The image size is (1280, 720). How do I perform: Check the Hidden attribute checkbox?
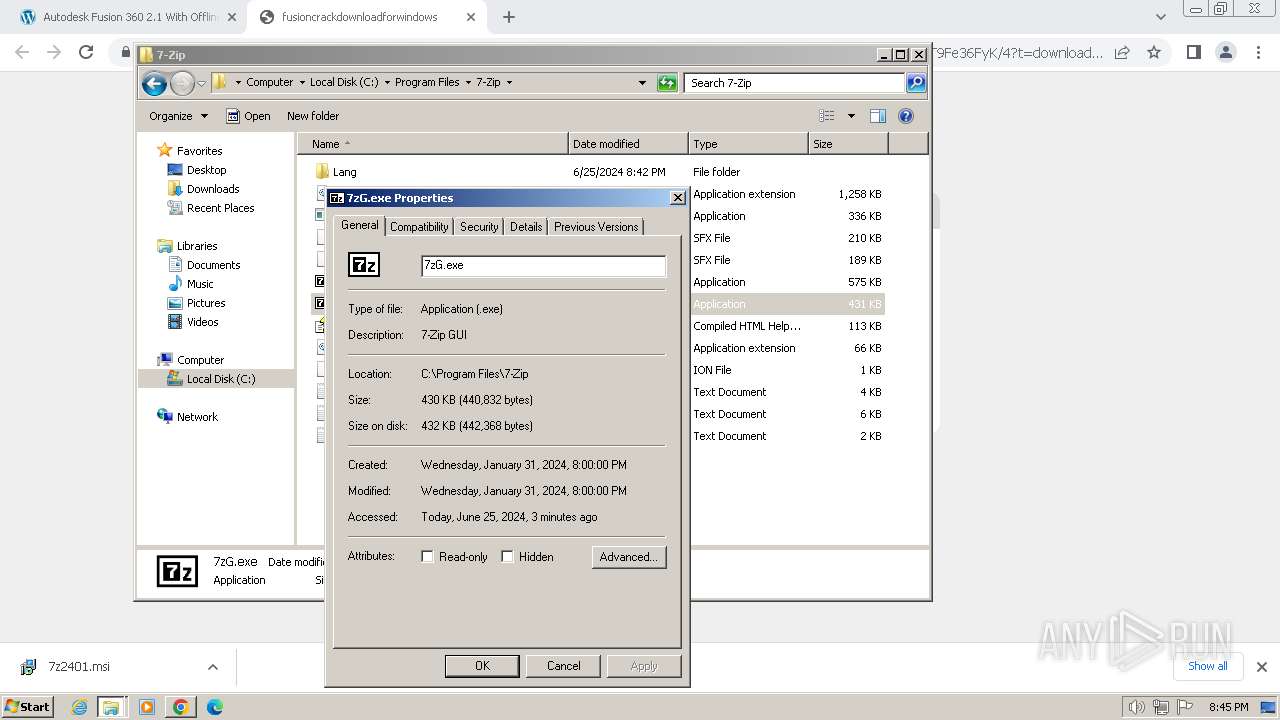[x=507, y=557]
